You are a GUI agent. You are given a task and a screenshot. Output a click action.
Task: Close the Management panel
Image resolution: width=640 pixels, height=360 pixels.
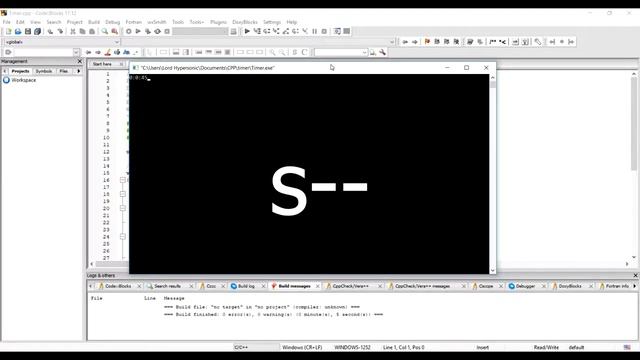(x=80, y=61)
